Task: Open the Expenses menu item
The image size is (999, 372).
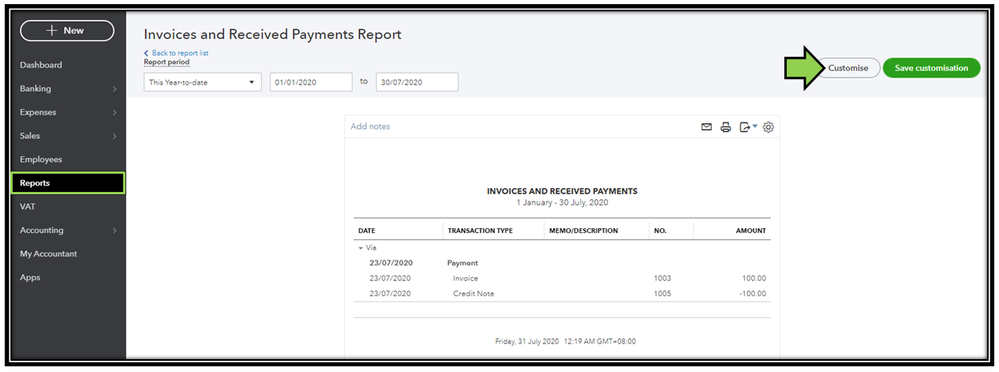Action: pyautogui.click(x=38, y=112)
